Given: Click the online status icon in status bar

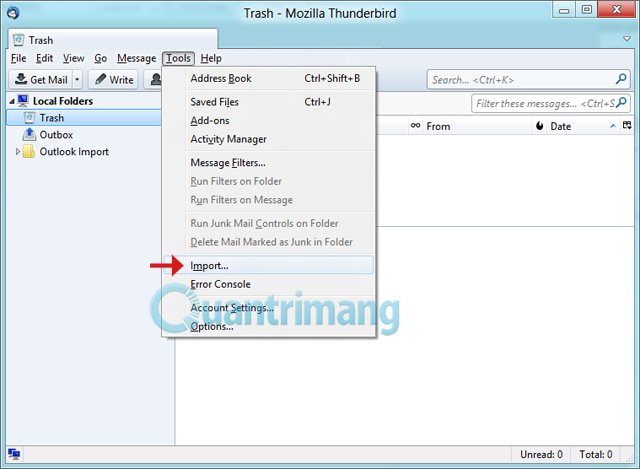Looking at the screenshot, I should [14, 454].
